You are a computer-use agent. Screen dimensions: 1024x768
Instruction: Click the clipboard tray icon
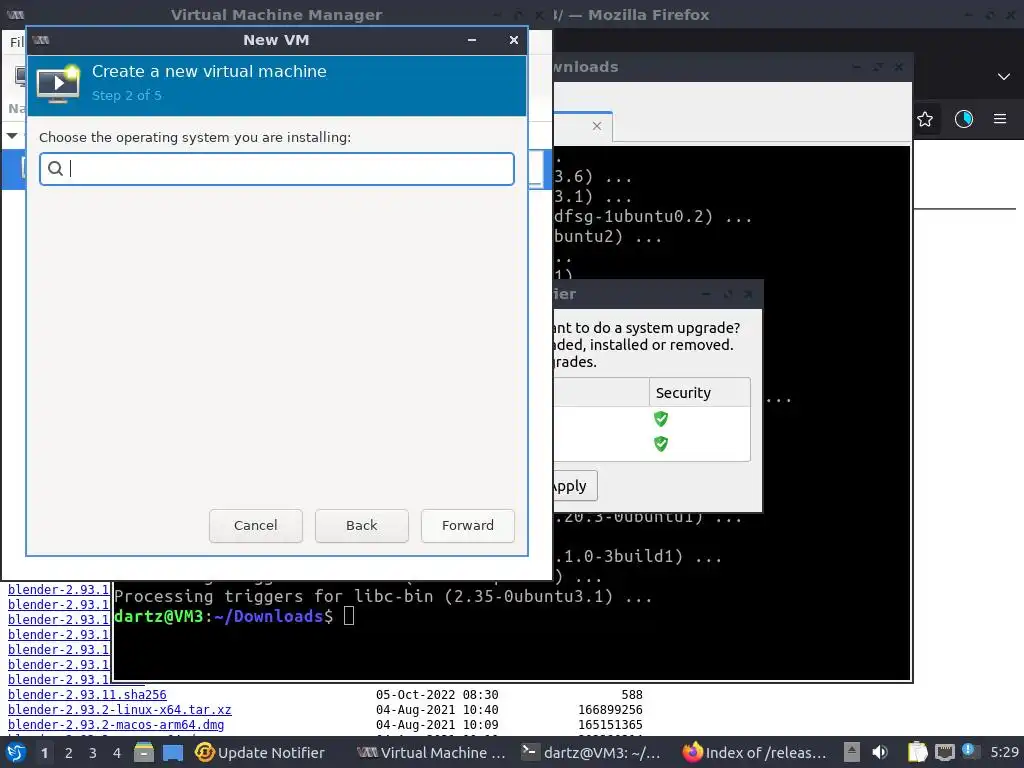click(x=917, y=752)
